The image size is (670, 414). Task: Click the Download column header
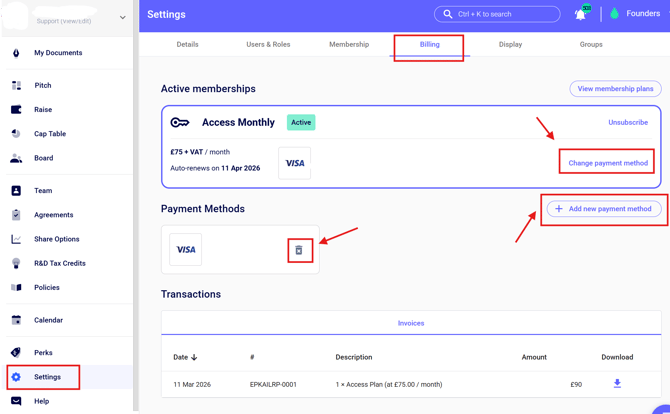tap(617, 357)
